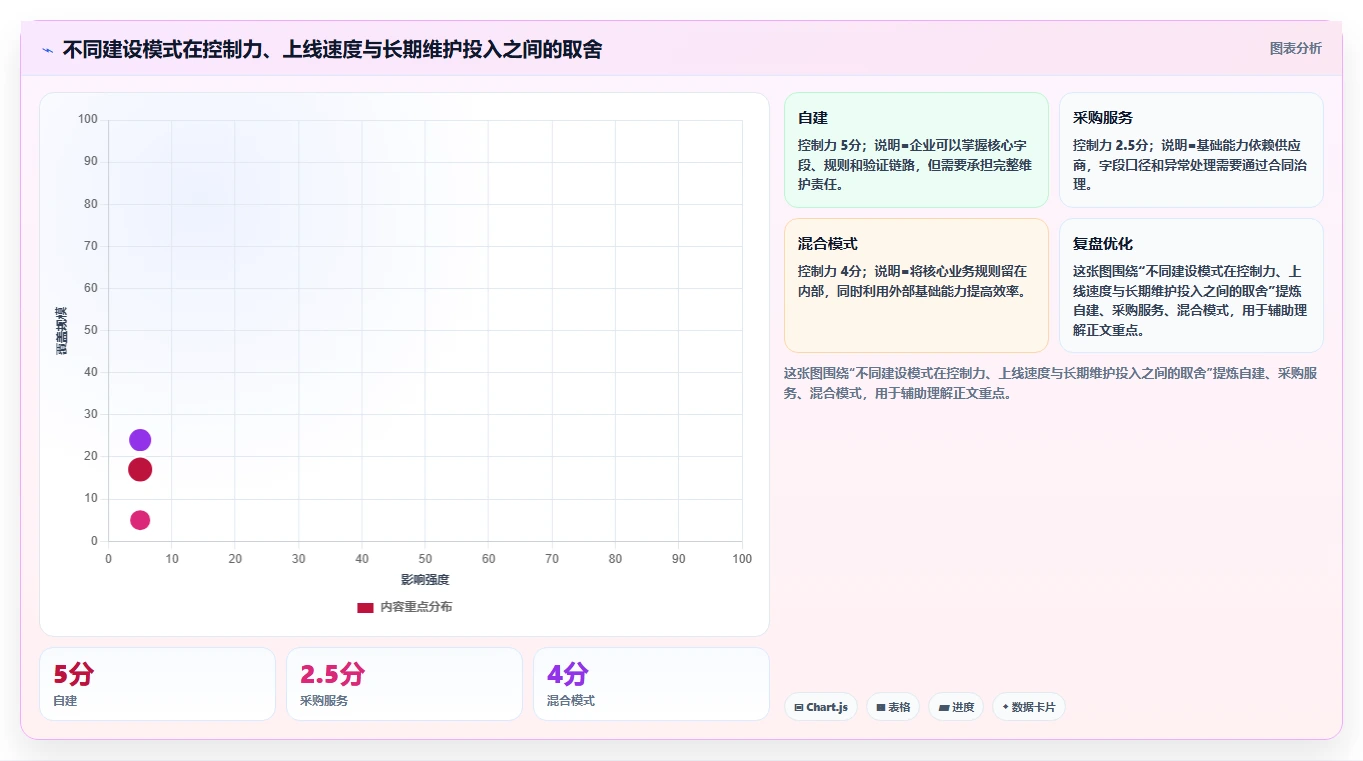Open the 复盘优化 card
The height and width of the screenshot is (761, 1363).
point(1191,285)
